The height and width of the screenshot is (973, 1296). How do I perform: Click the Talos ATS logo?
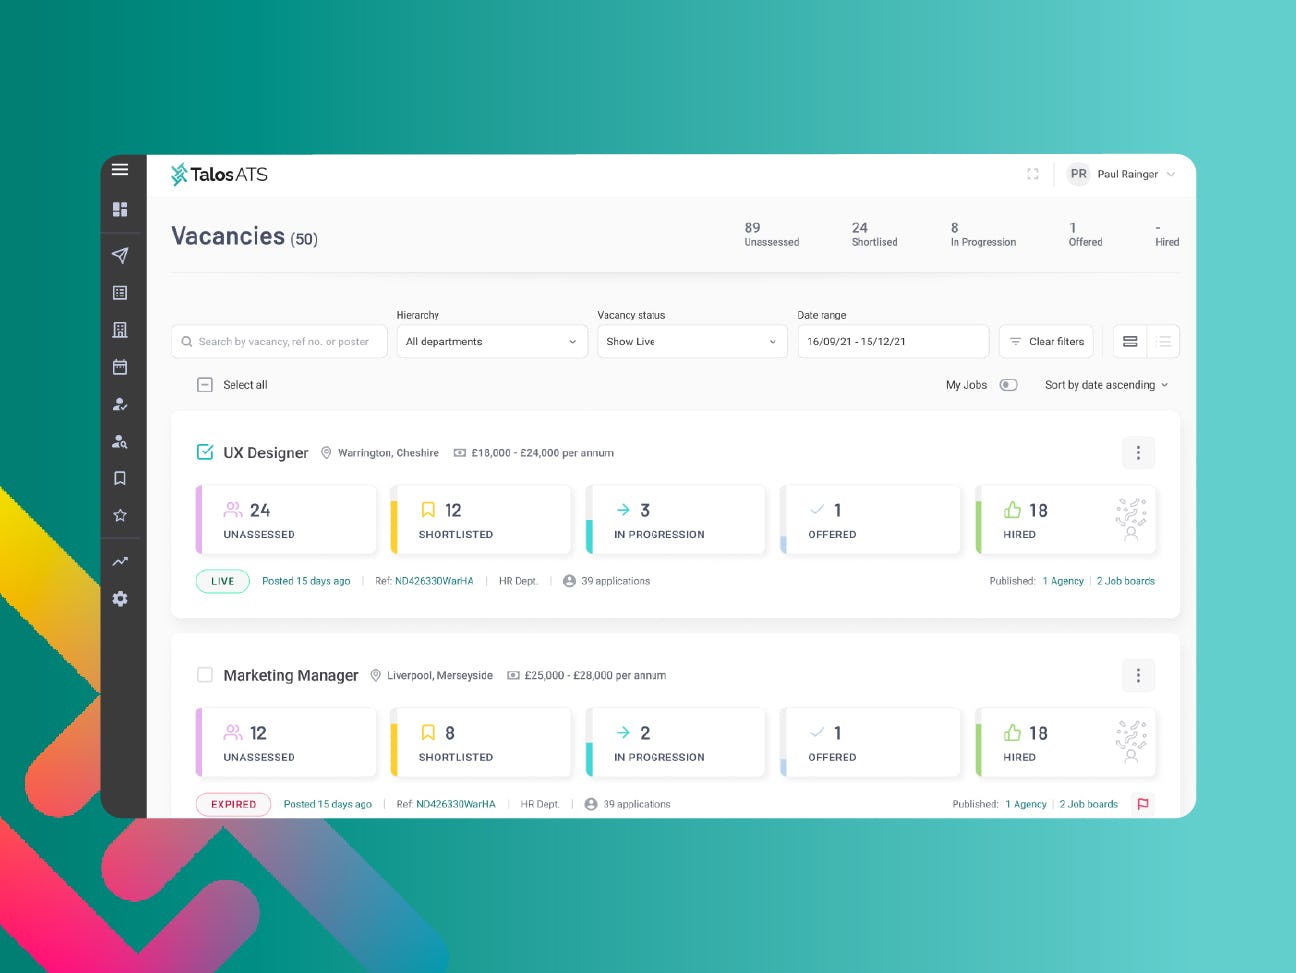(219, 174)
